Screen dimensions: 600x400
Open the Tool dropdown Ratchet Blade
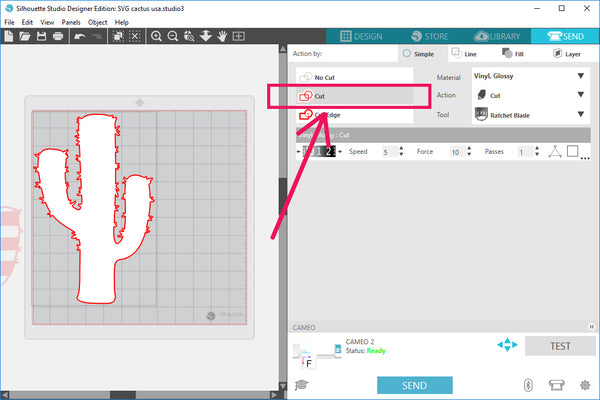530,114
